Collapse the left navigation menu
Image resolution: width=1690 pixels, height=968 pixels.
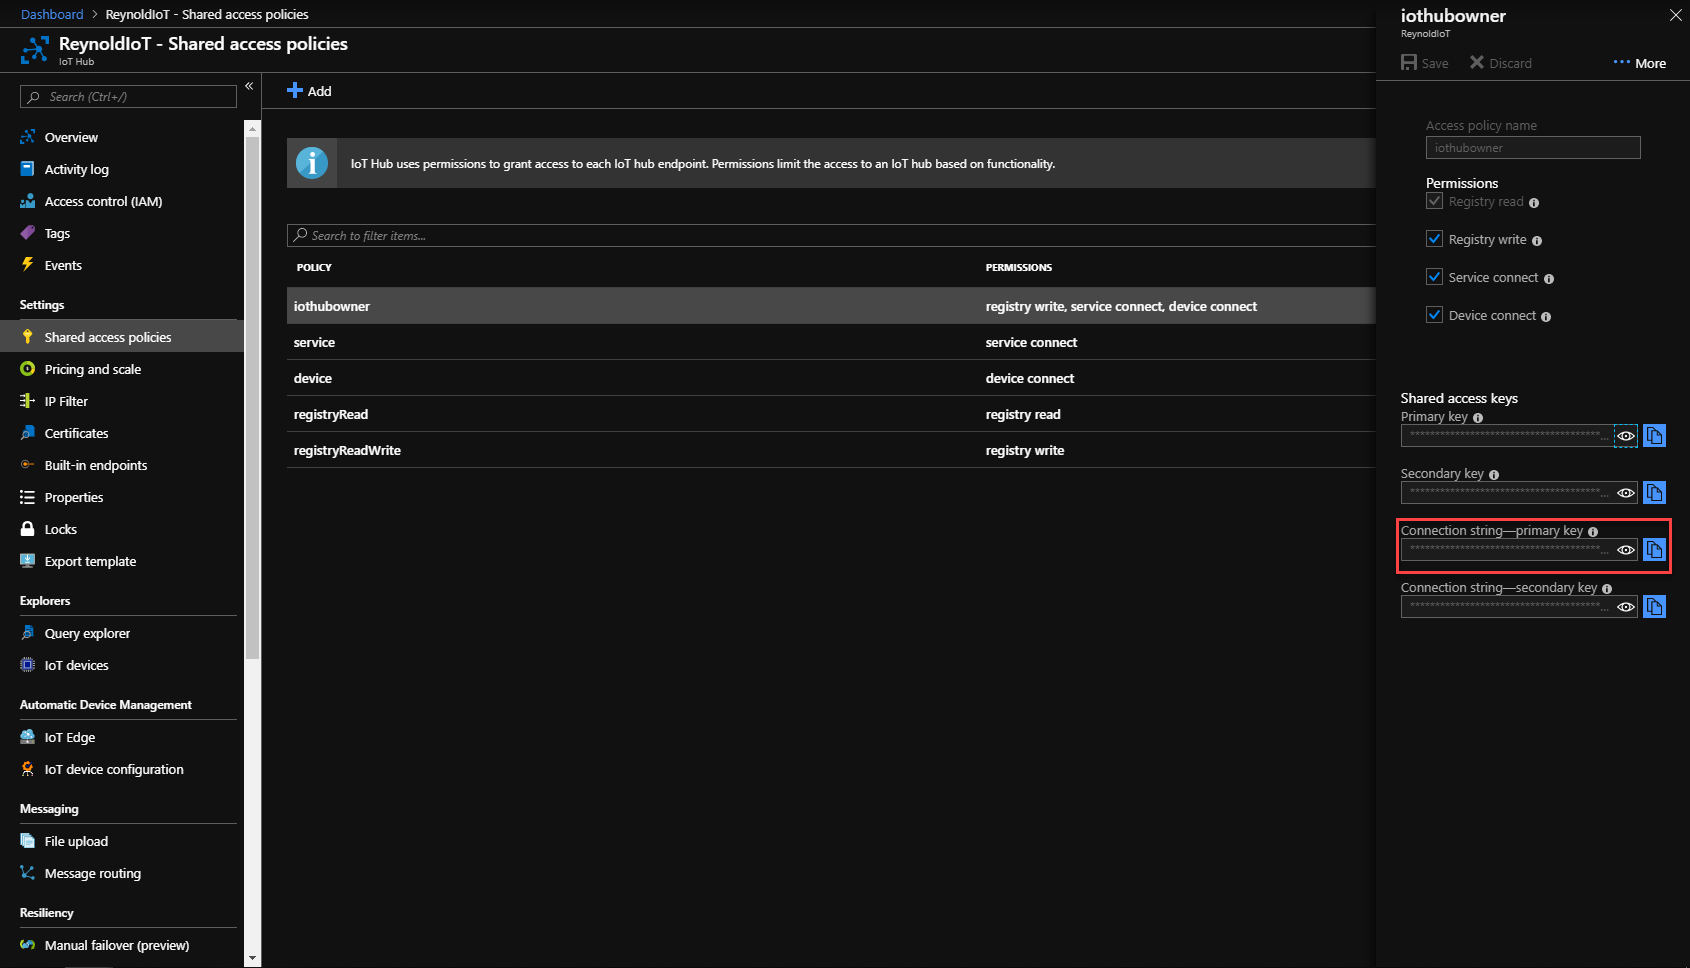pos(249,86)
